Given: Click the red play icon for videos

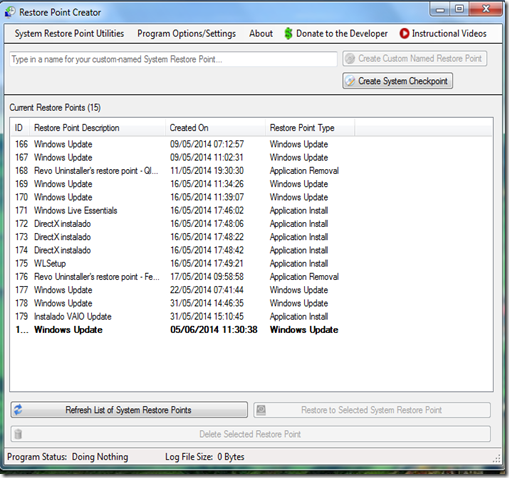Looking at the screenshot, I should (404, 34).
